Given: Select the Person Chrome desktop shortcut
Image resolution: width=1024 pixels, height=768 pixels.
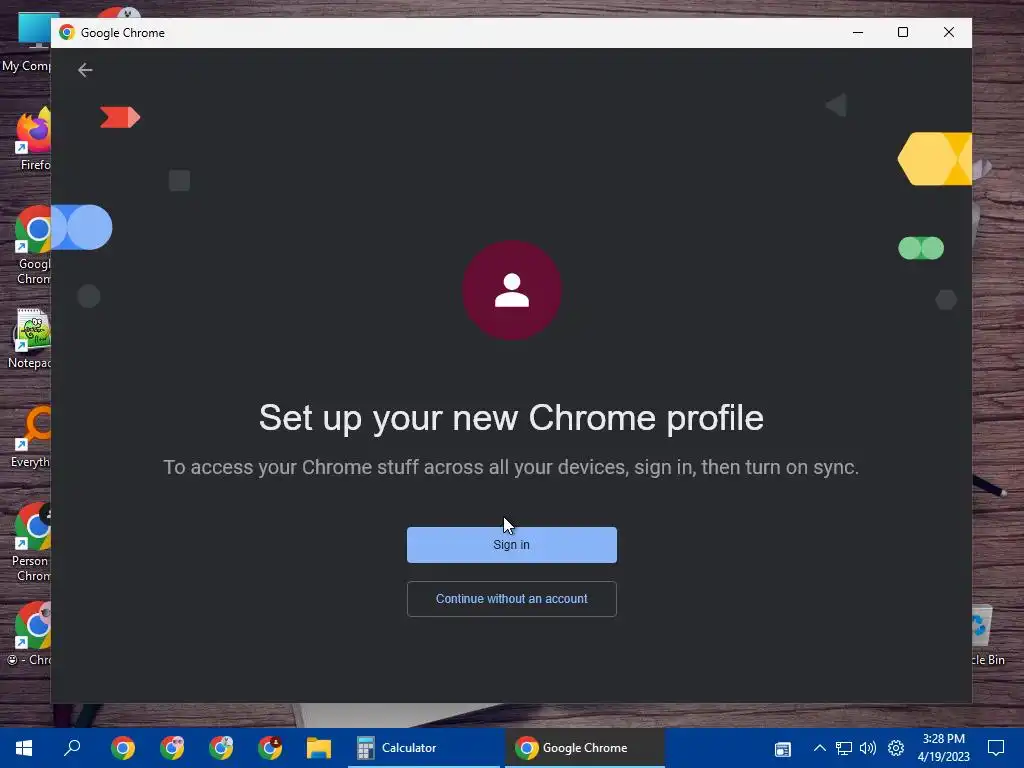Looking at the screenshot, I should point(31,542).
